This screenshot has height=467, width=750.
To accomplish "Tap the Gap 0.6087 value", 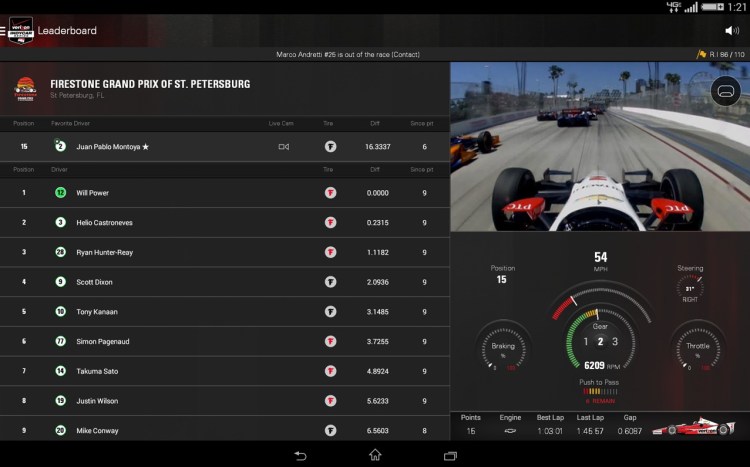I will pyautogui.click(x=629, y=431).
